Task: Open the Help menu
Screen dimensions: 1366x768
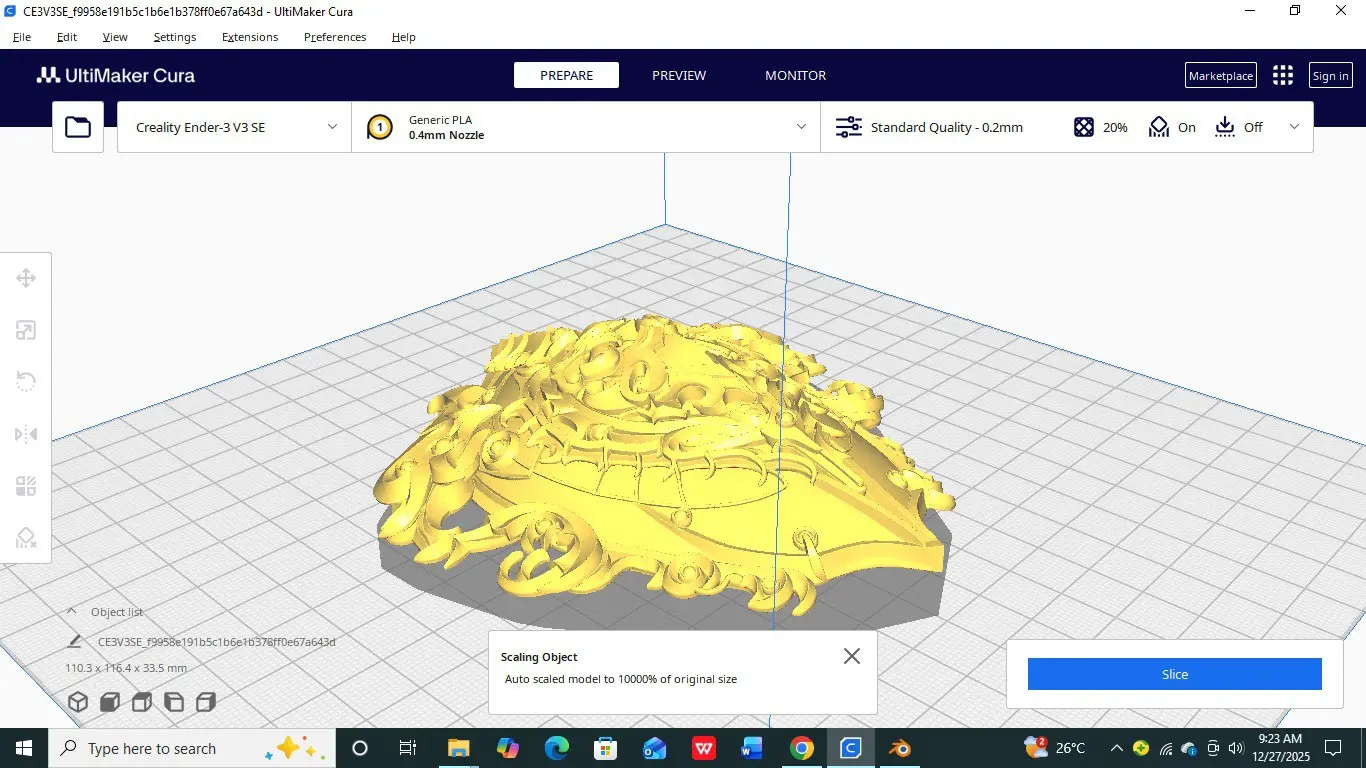Action: click(x=404, y=37)
